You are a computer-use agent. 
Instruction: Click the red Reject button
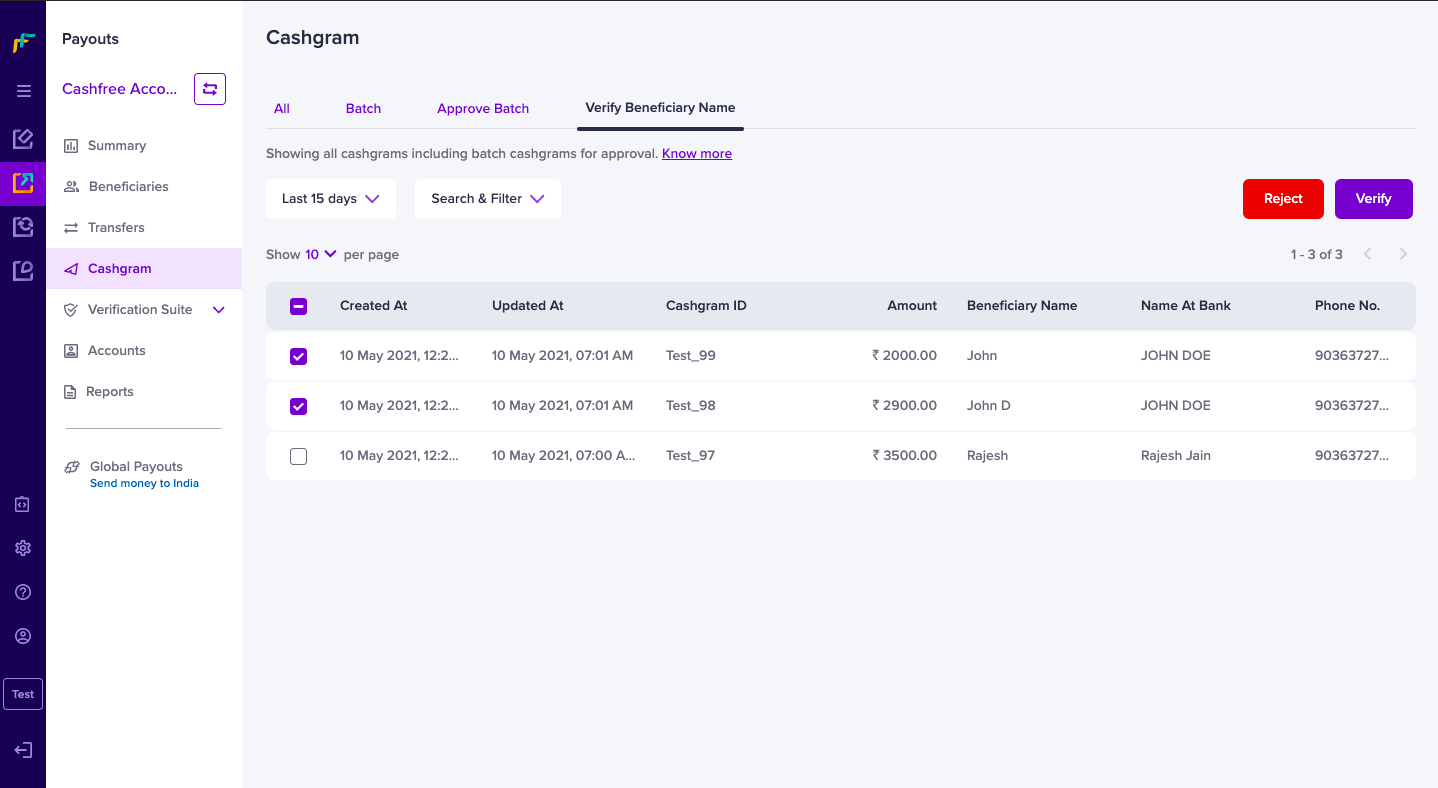pyautogui.click(x=1283, y=199)
